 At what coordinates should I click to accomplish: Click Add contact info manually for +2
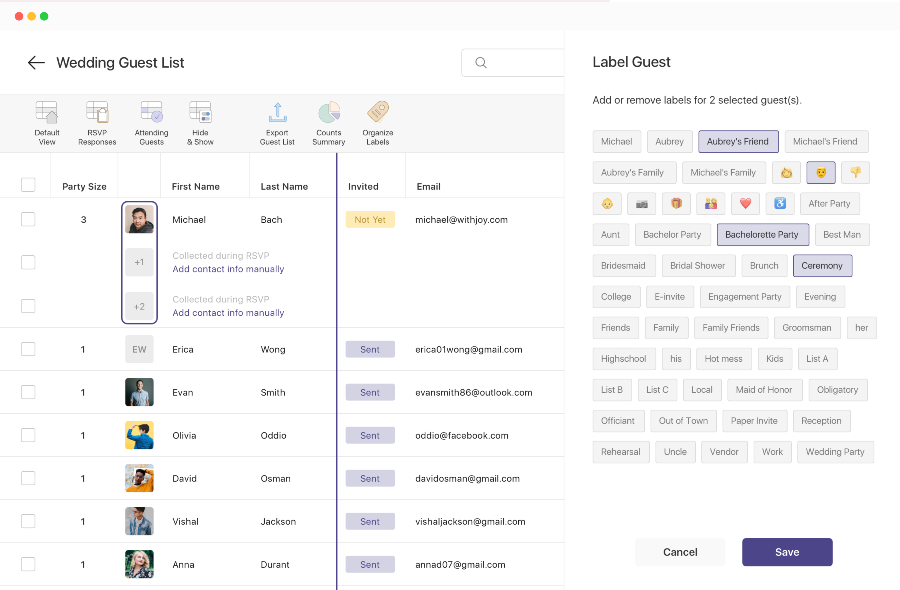pos(228,313)
